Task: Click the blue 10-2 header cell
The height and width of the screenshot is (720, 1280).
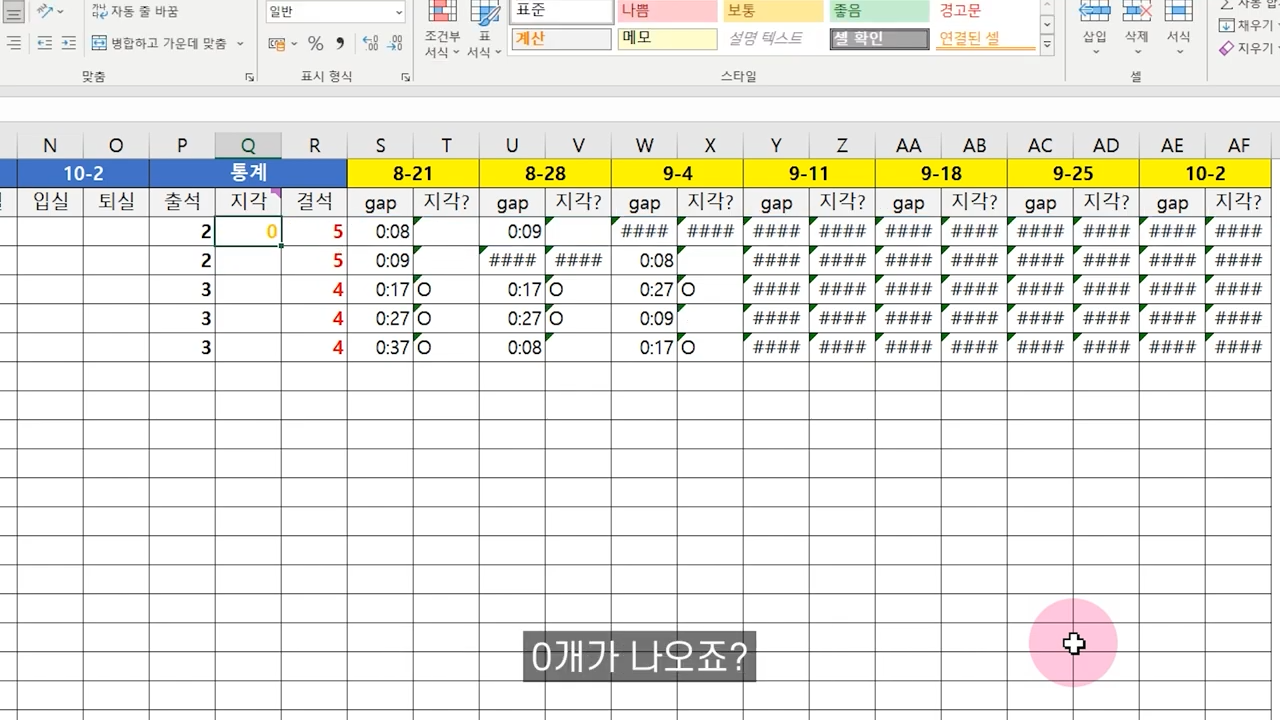Action: tap(83, 173)
